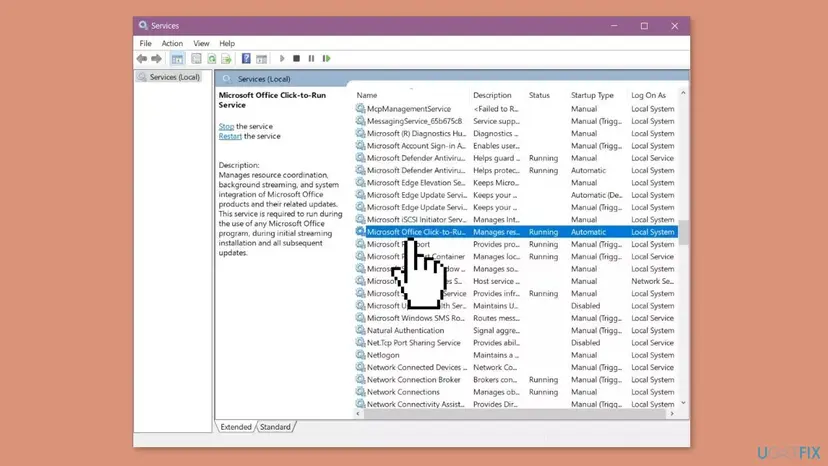Click the gear icon beside Network Connection Broker
Image resolution: width=828 pixels, height=466 pixels.
click(360, 379)
